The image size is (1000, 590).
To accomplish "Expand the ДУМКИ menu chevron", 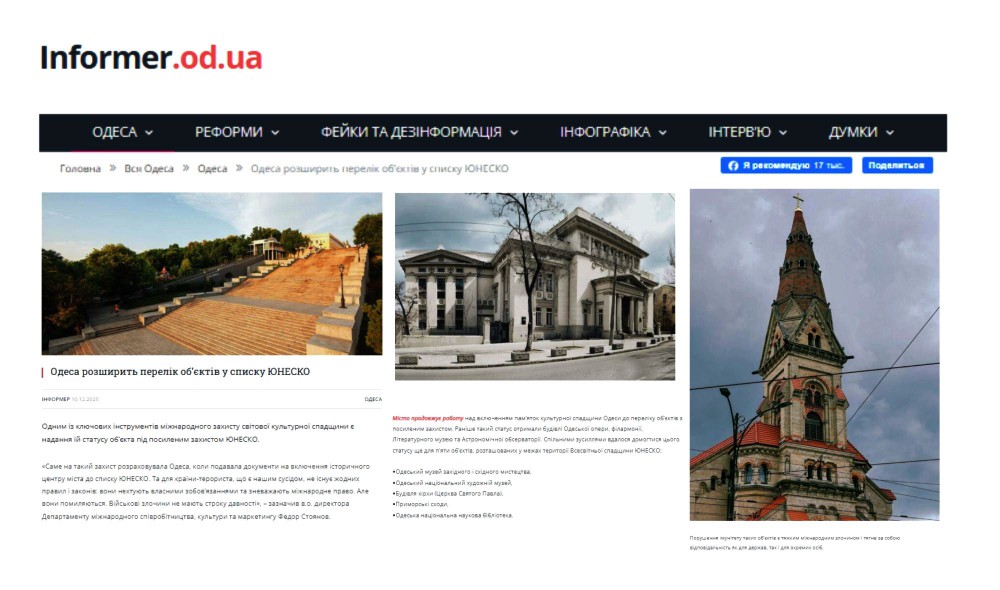I will (890, 133).
